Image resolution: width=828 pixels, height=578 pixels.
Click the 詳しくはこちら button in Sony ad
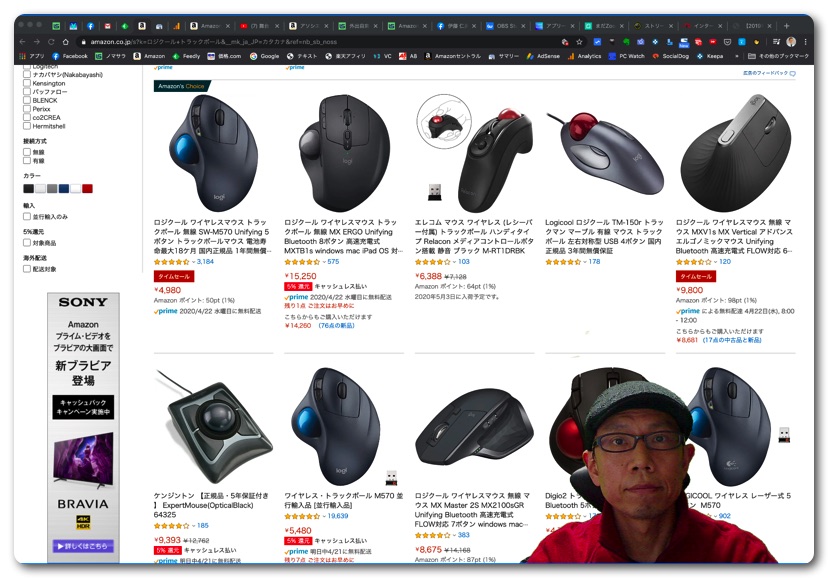[83, 546]
